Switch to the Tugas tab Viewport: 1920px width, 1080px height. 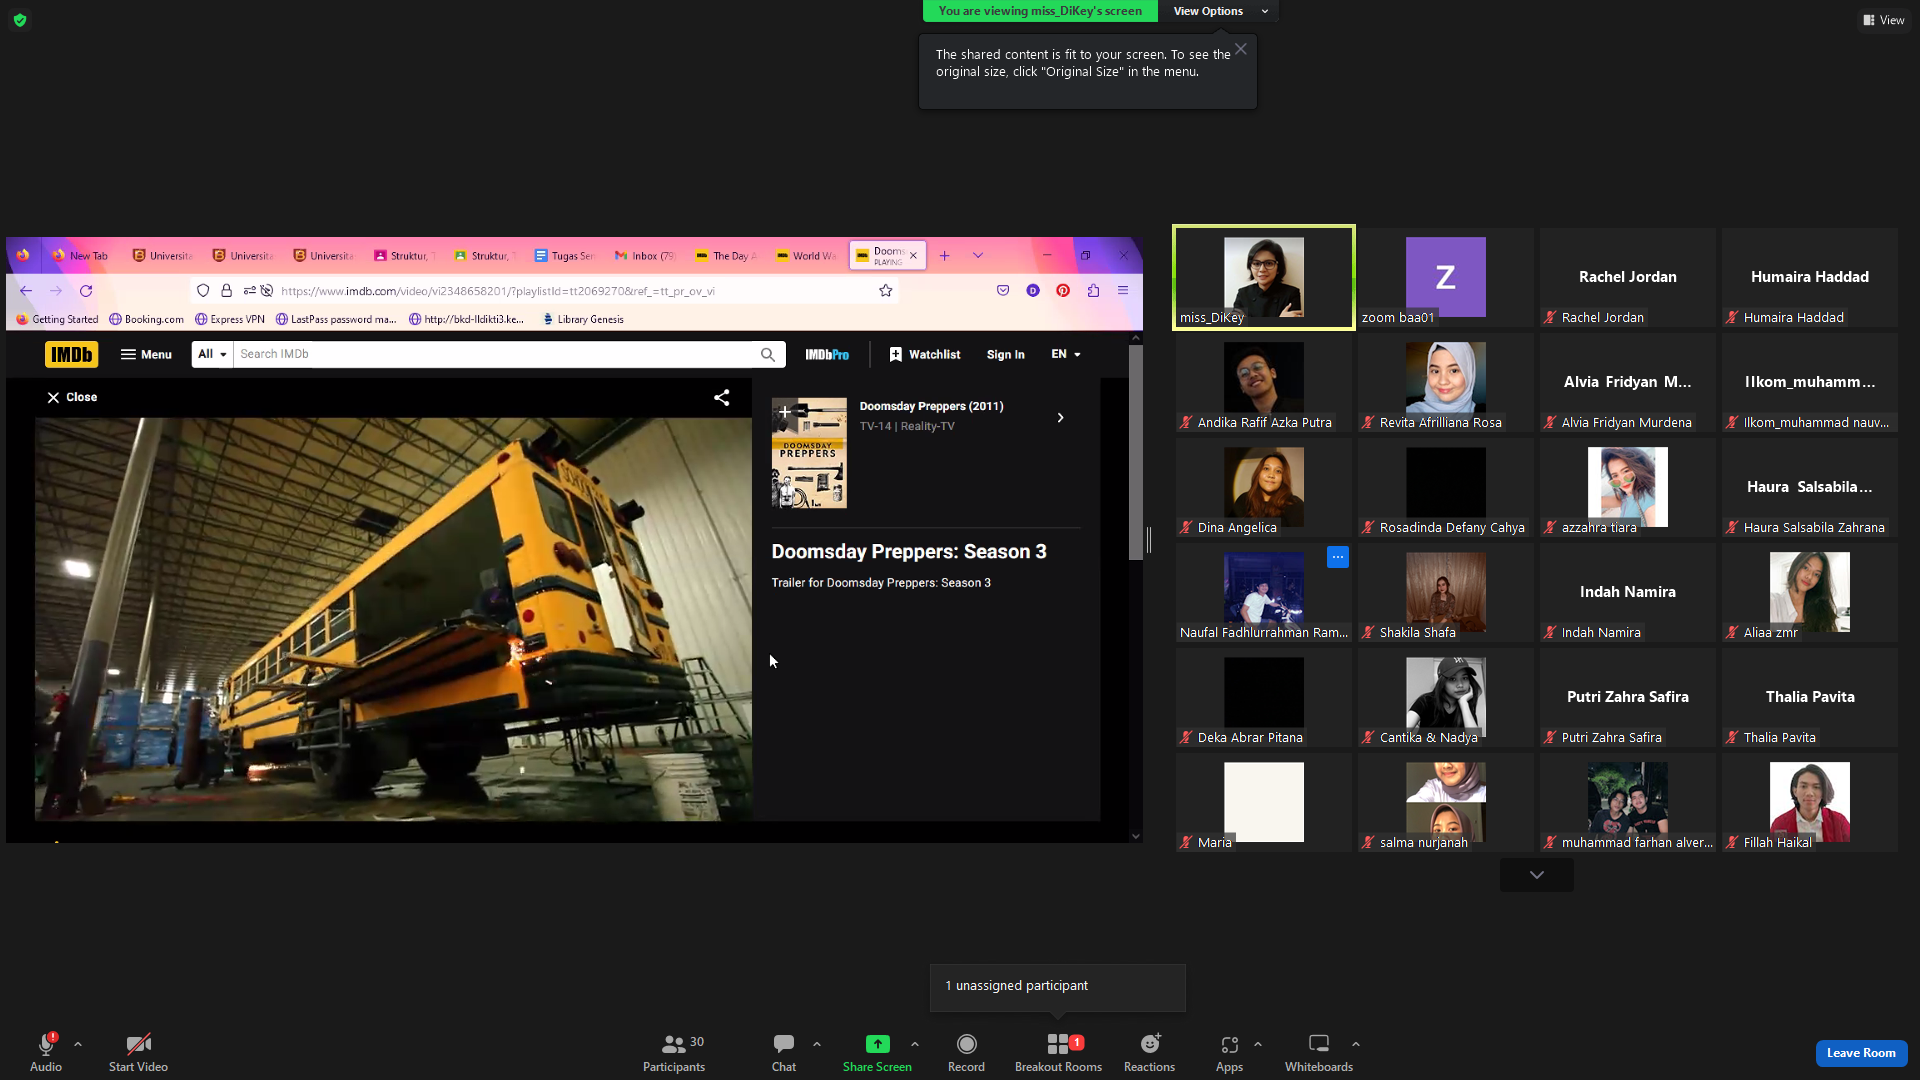point(566,256)
